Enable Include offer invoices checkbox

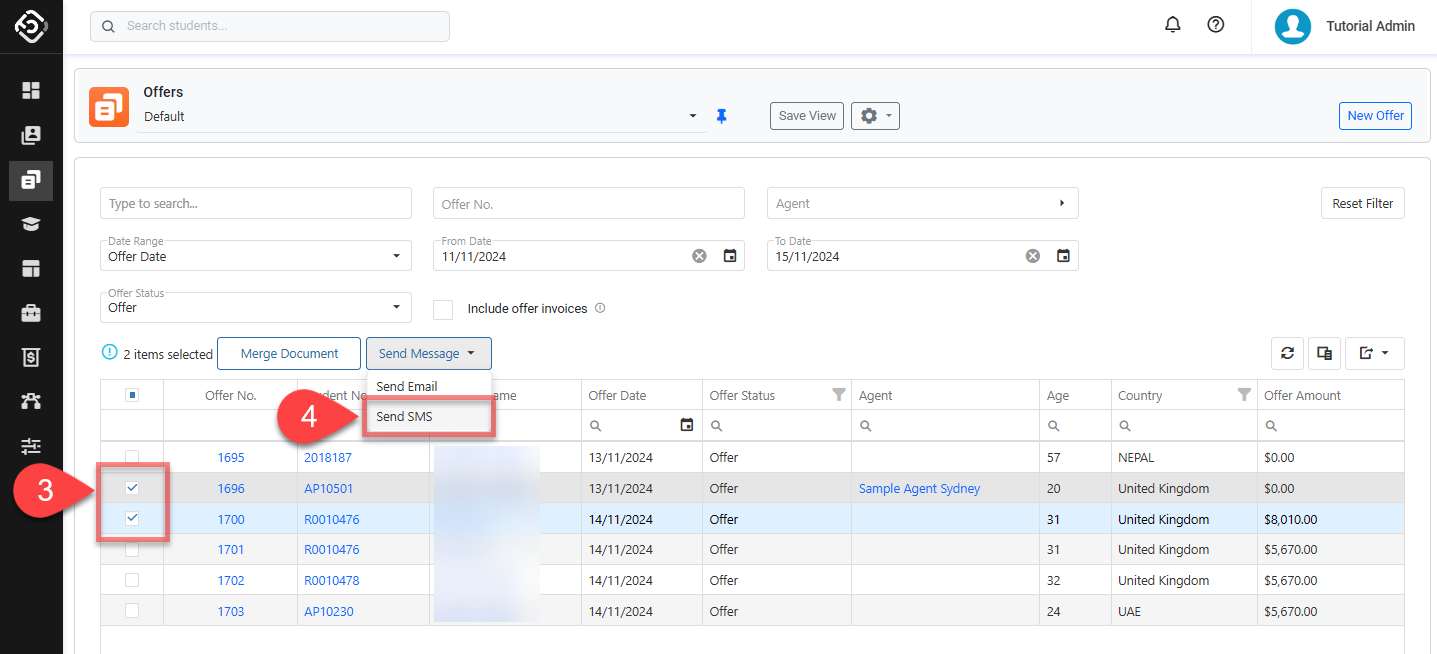(x=443, y=309)
